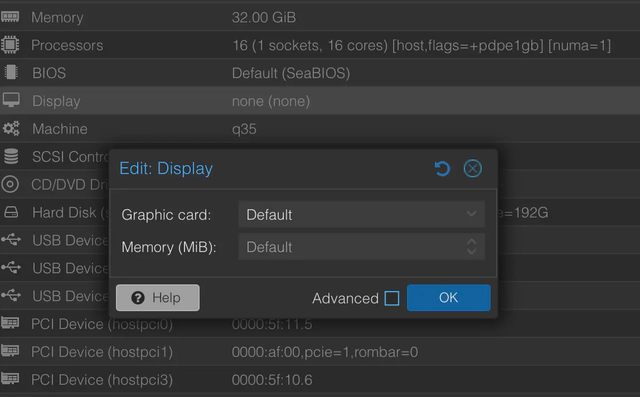Click the 32.00 GiB memory value
This screenshot has height=397, width=640.
click(264, 18)
